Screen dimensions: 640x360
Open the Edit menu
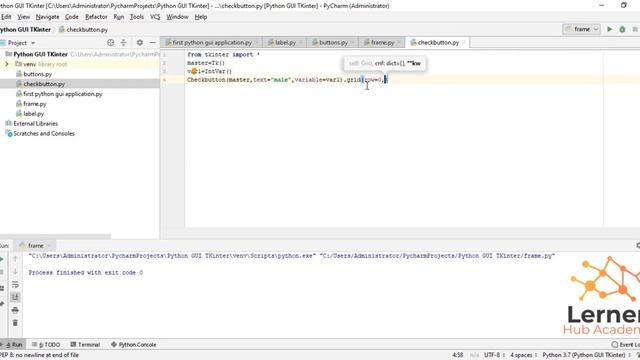(x=6, y=17)
